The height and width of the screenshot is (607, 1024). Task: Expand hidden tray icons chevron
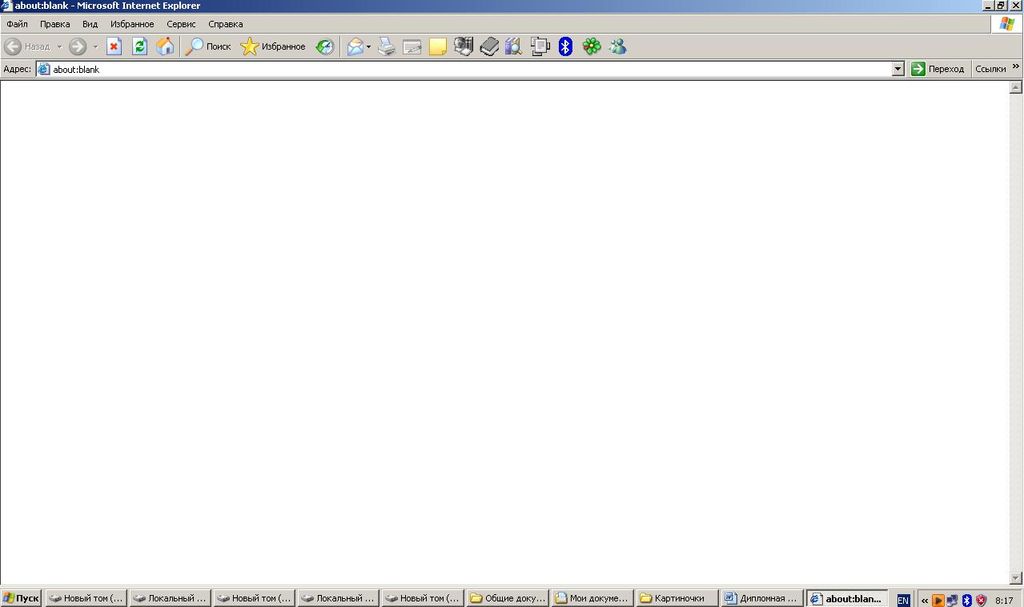pos(924,600)
